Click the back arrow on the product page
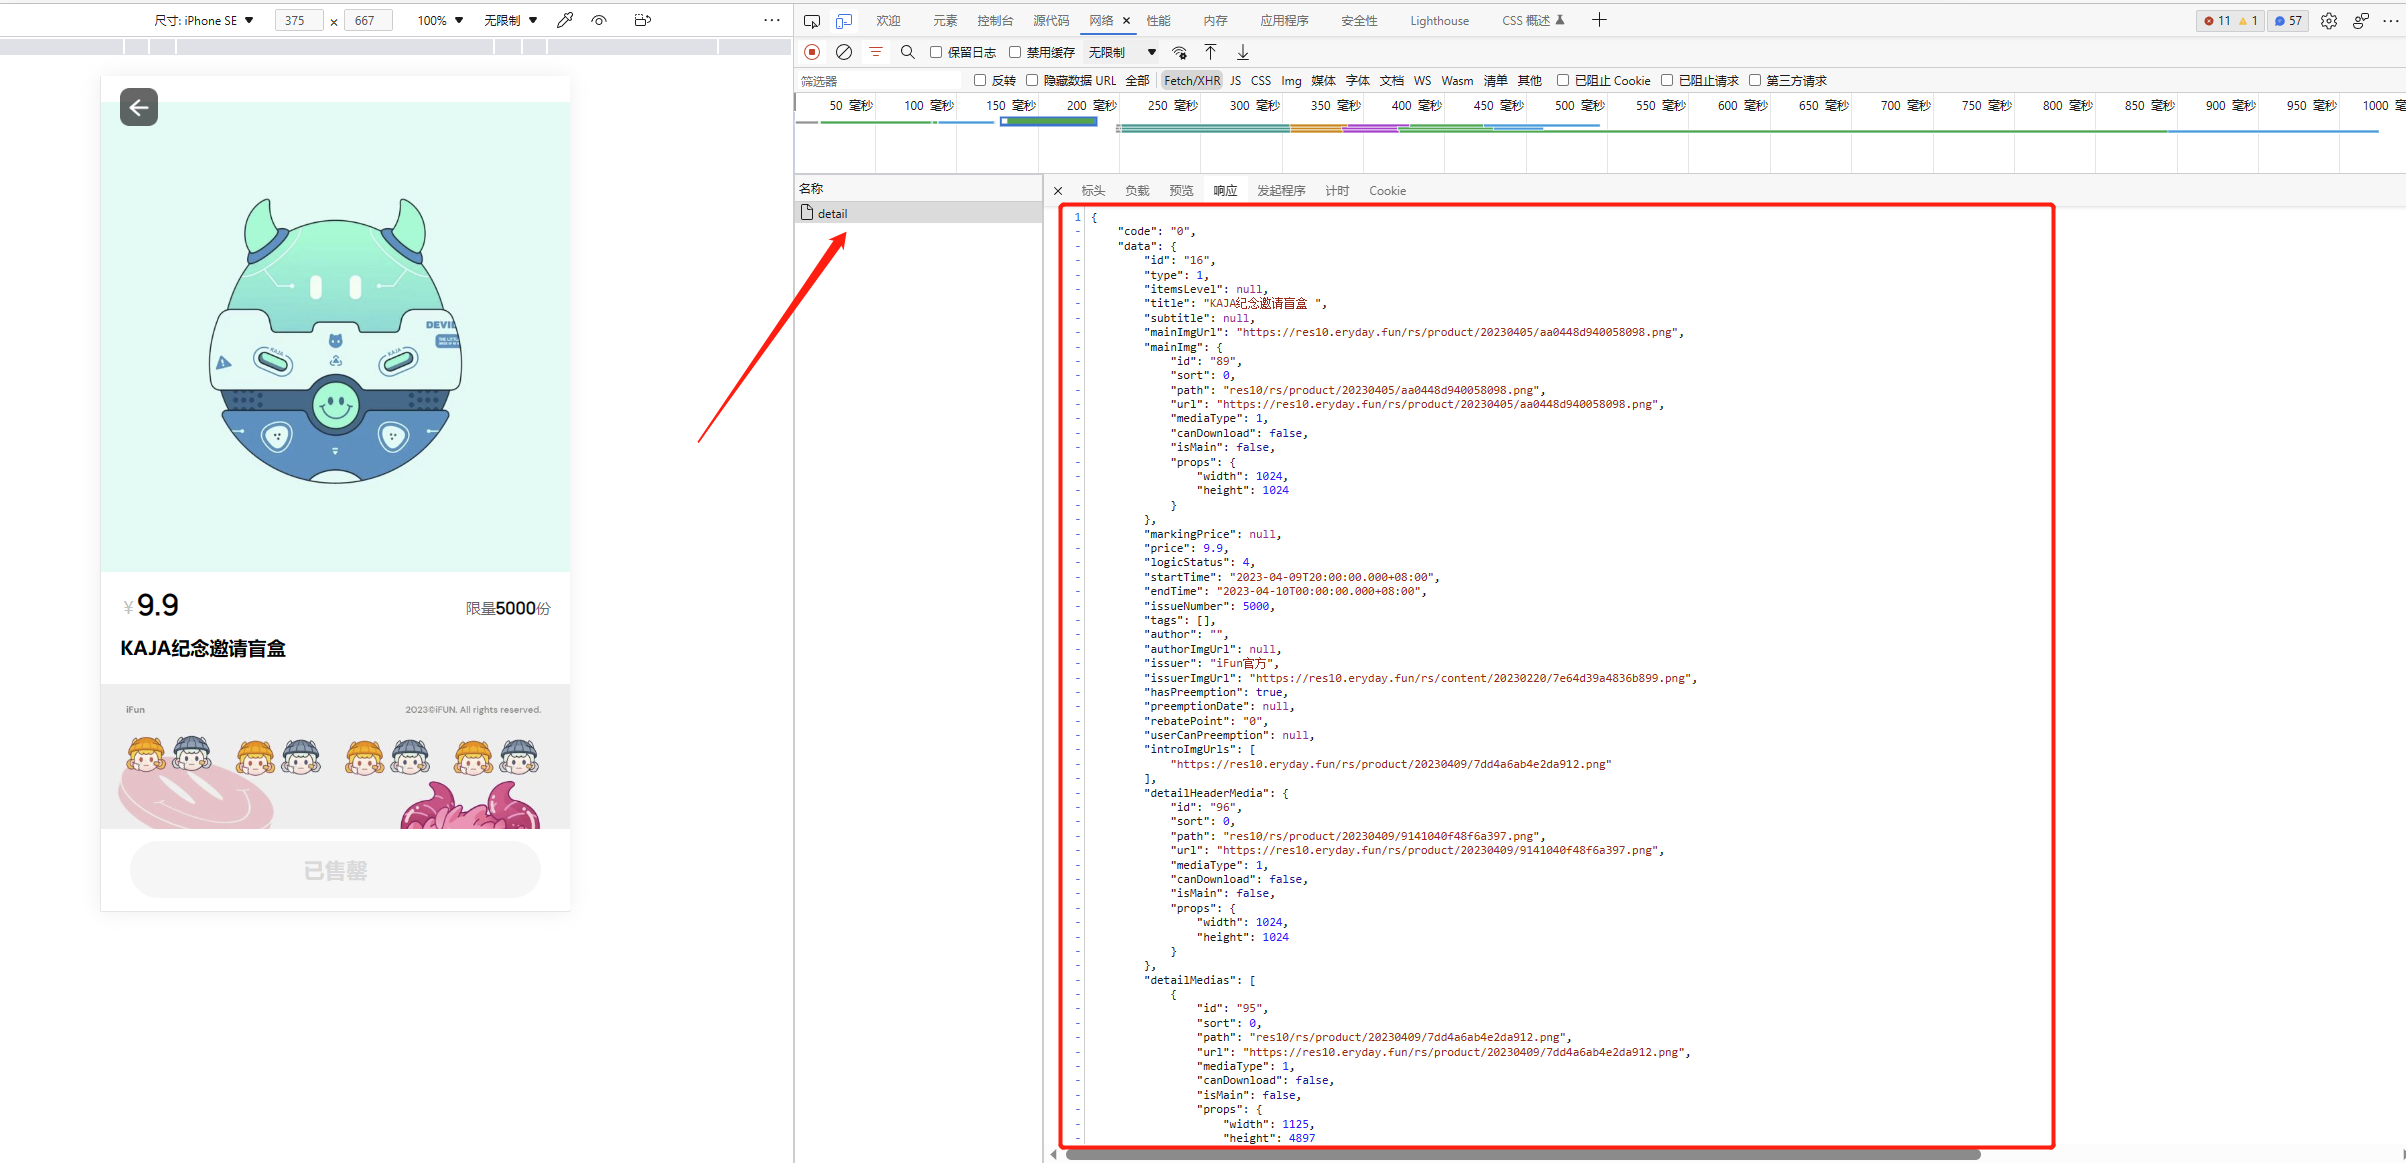This screenshot has height=1163, width=2406. coord(139,107)
